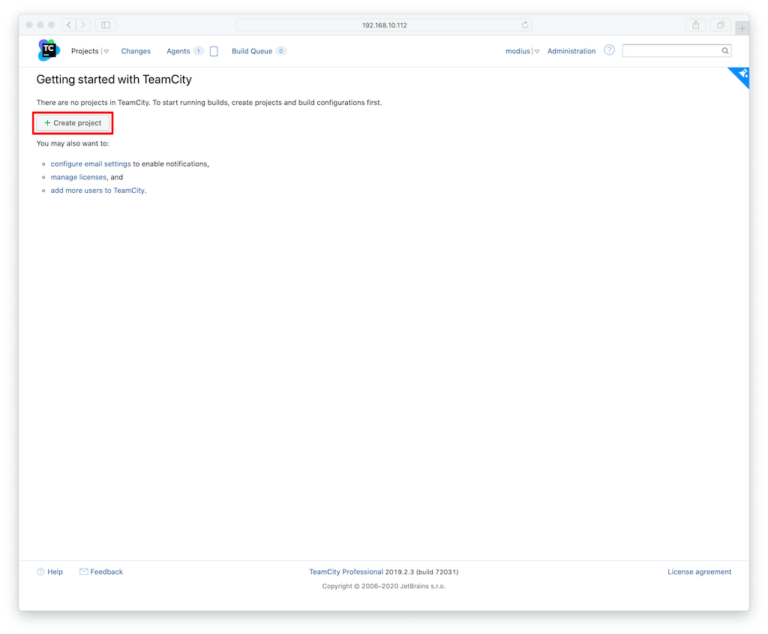Image resolution: width=768 pixels, height=634 pixels.
Task: Go to the Changes page
Action: tap(136, 51)
